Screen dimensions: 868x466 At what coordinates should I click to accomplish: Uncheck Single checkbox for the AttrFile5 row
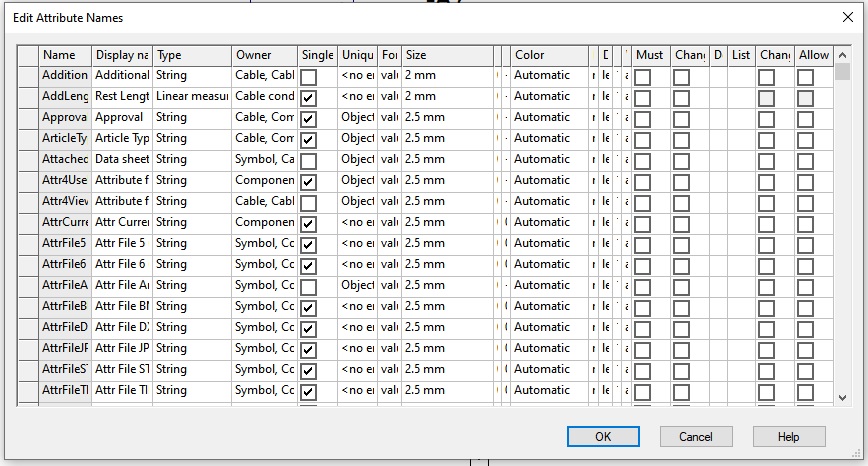click(308, 244)
